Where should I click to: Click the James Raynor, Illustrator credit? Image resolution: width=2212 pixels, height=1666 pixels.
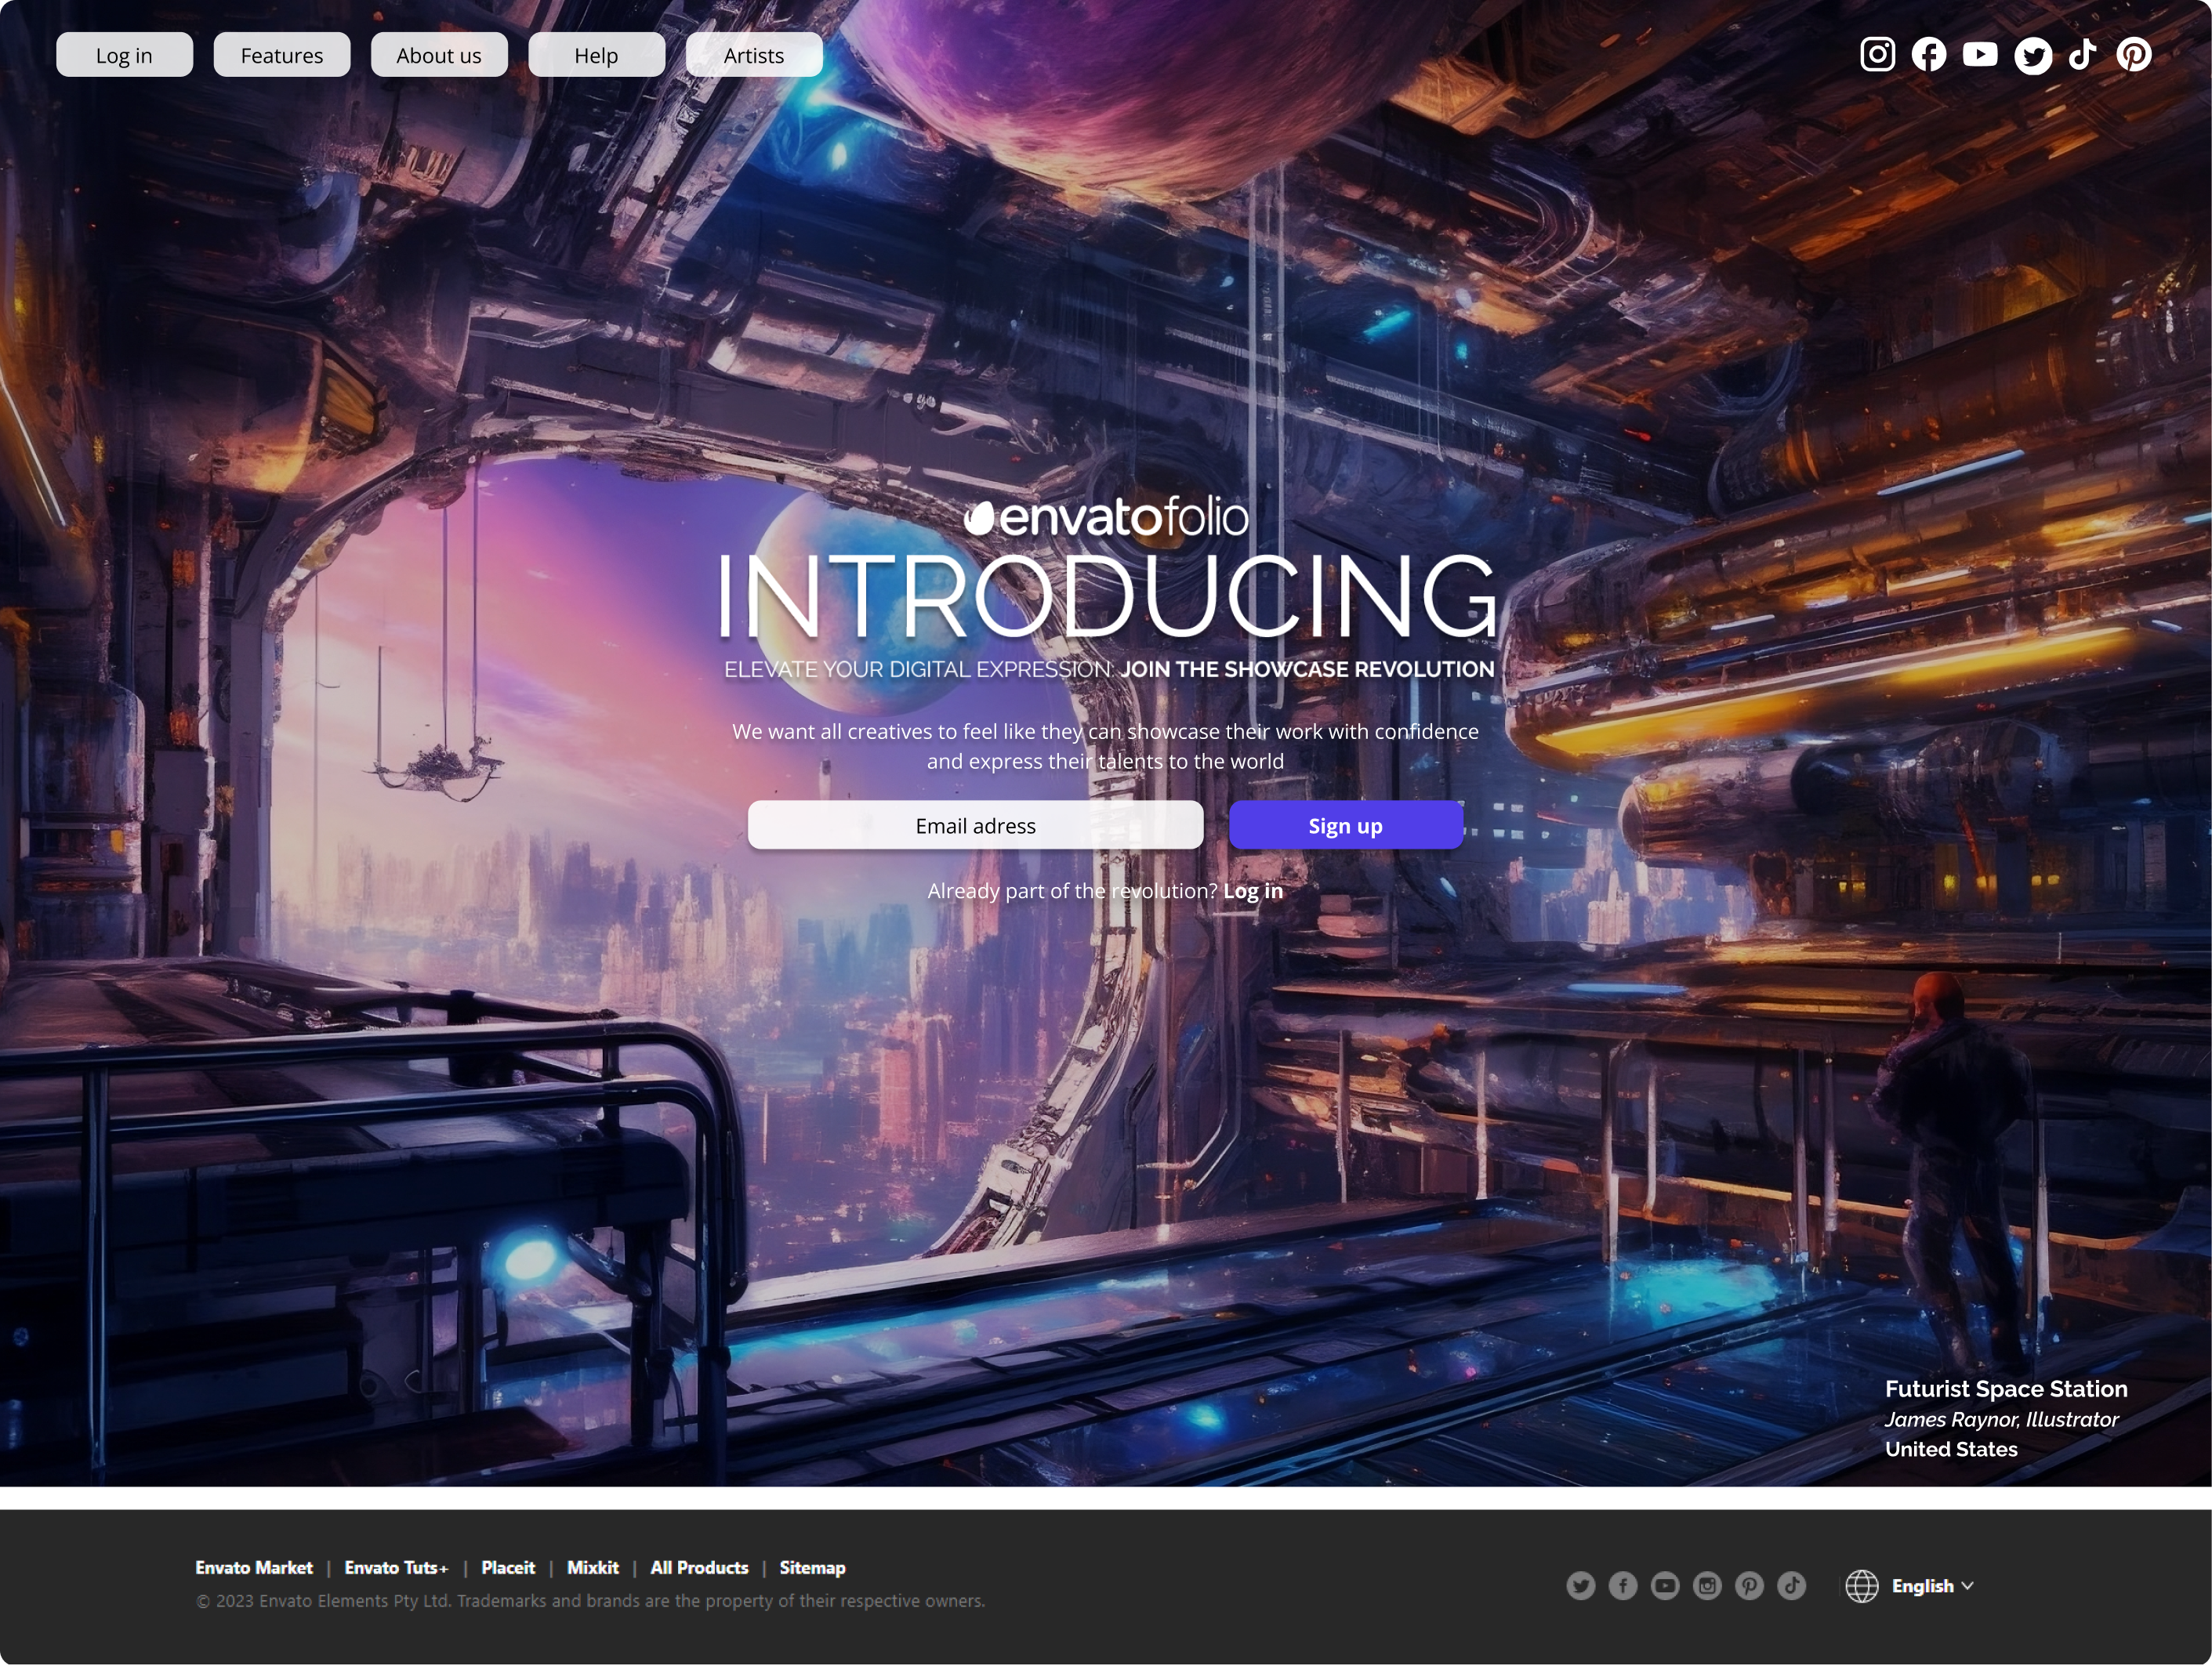[x=2001, y=1420]
